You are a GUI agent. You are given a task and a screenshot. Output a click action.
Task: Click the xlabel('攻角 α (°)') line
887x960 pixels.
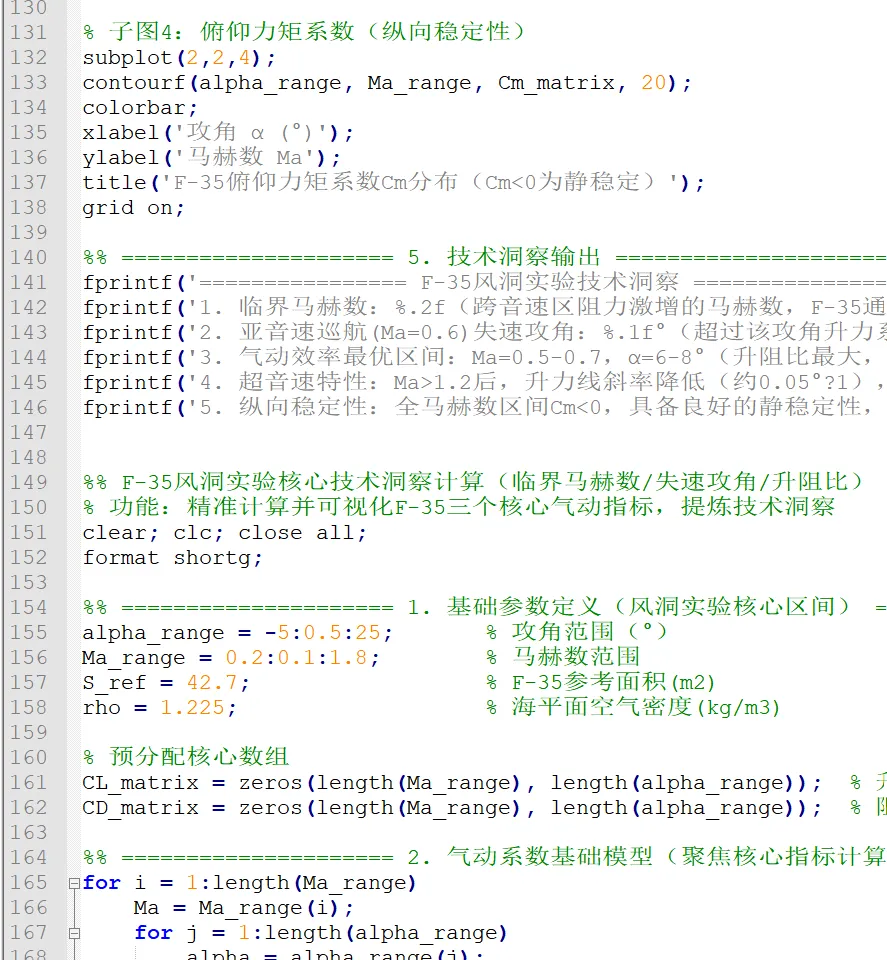click(x=218, y=132)
